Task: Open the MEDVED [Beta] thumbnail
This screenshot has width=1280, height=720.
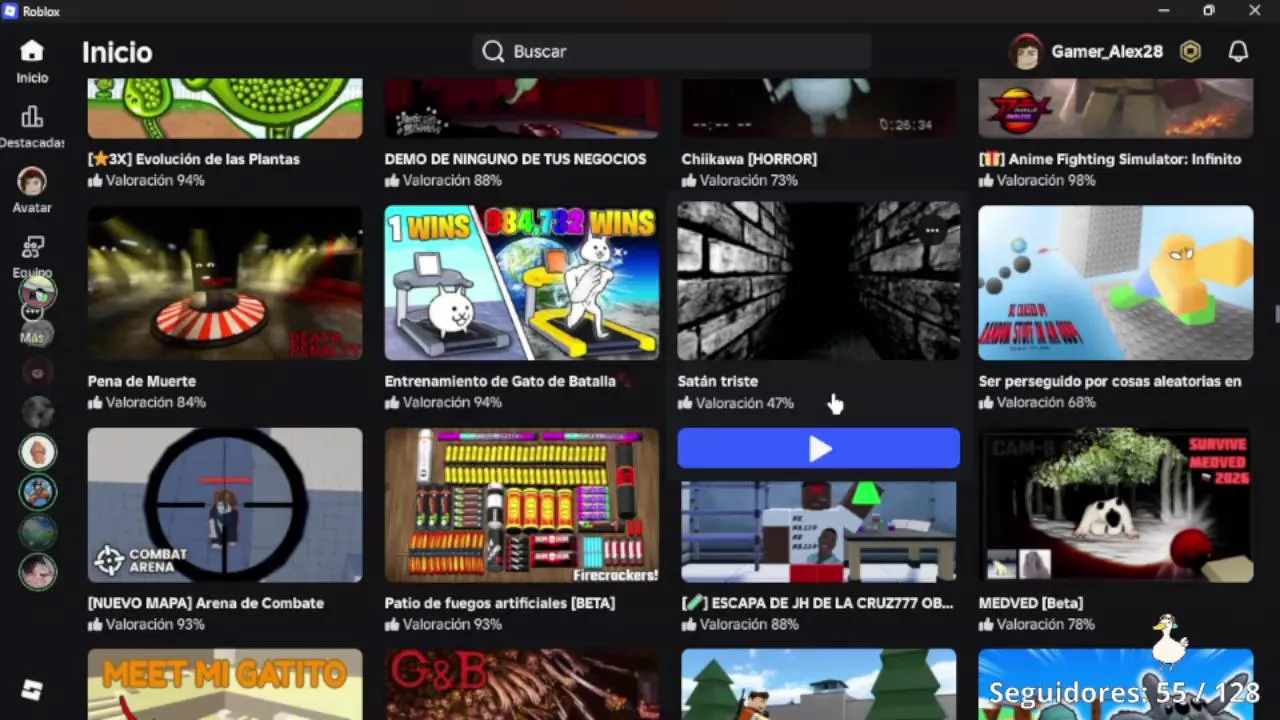Action: coord(1116,505)
